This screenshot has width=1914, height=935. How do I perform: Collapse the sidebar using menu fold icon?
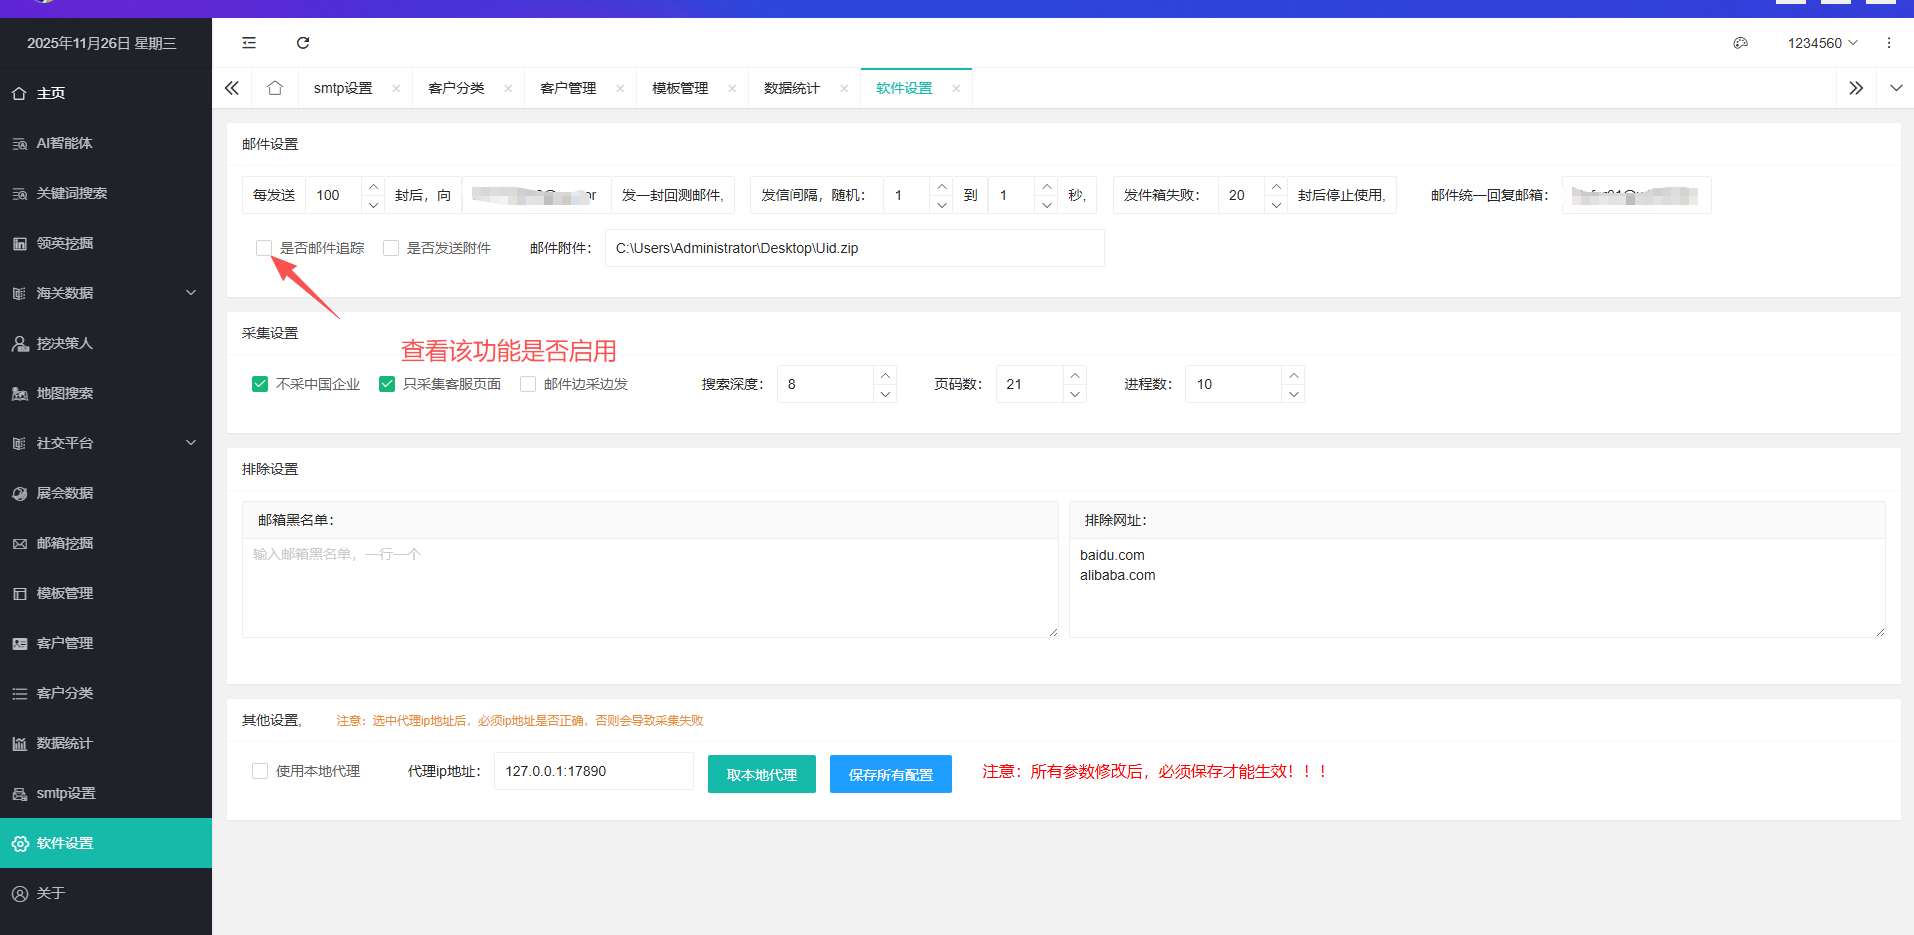pyautogui.click(x=249, y=43)
